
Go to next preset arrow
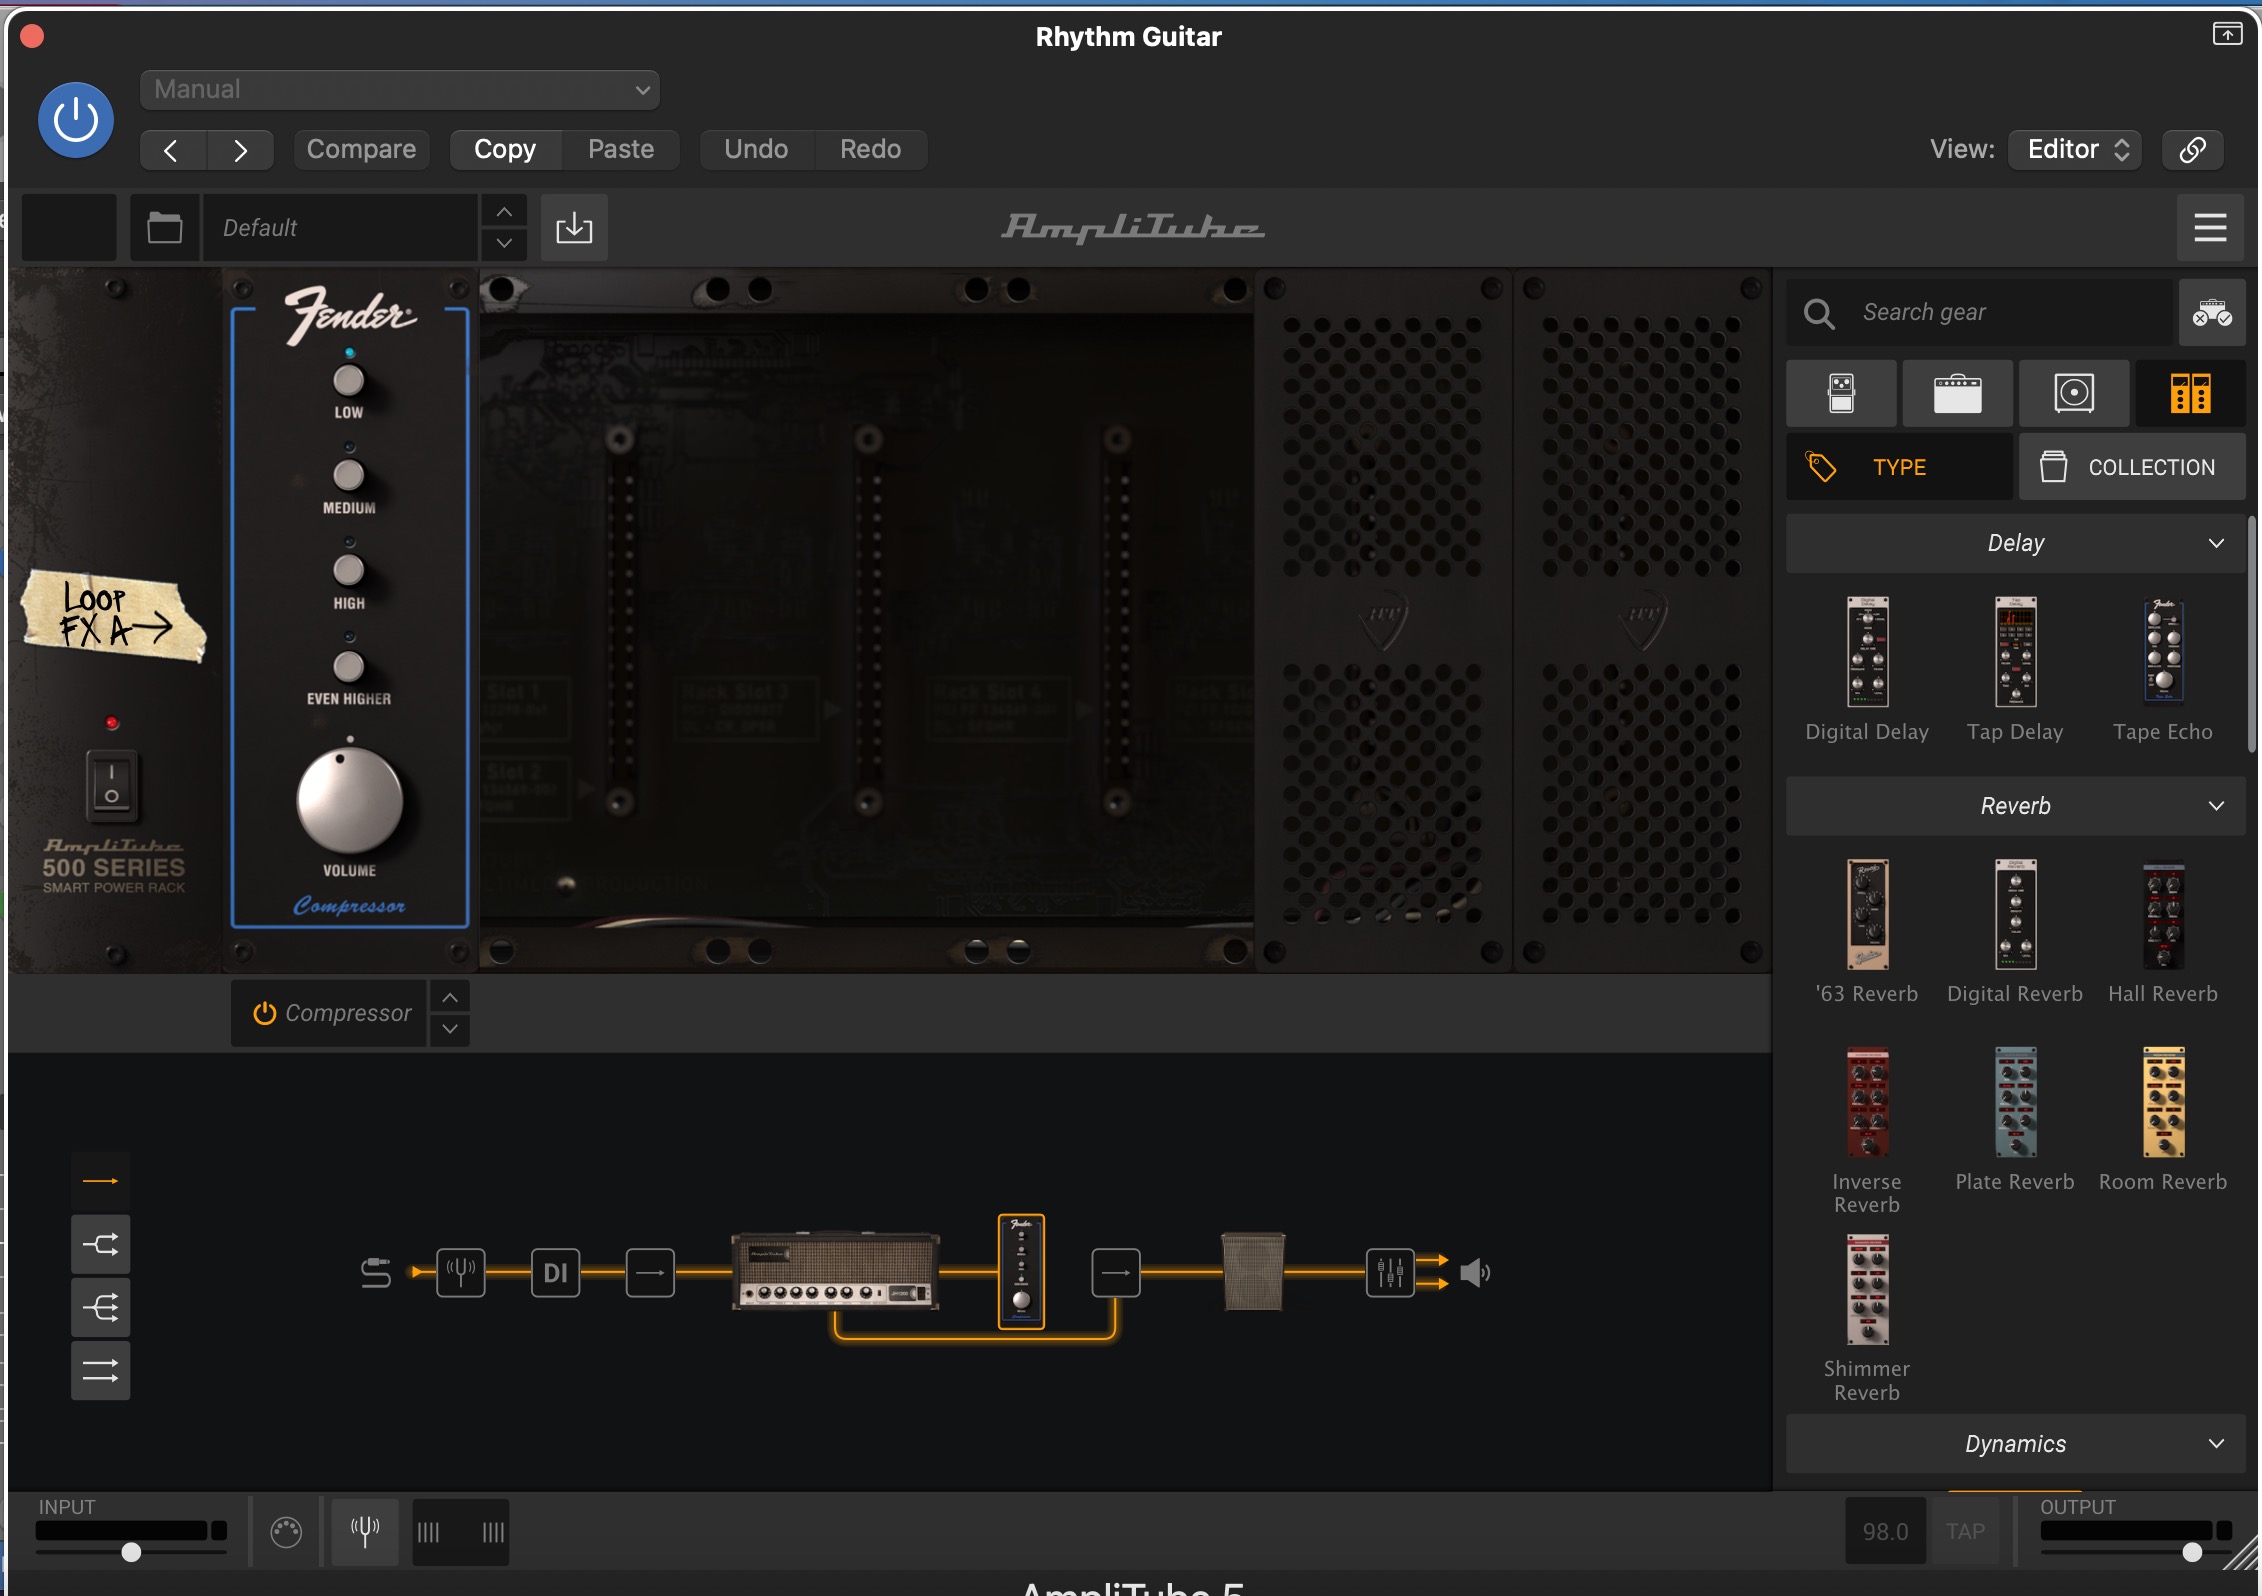click(x=241, y=150)
